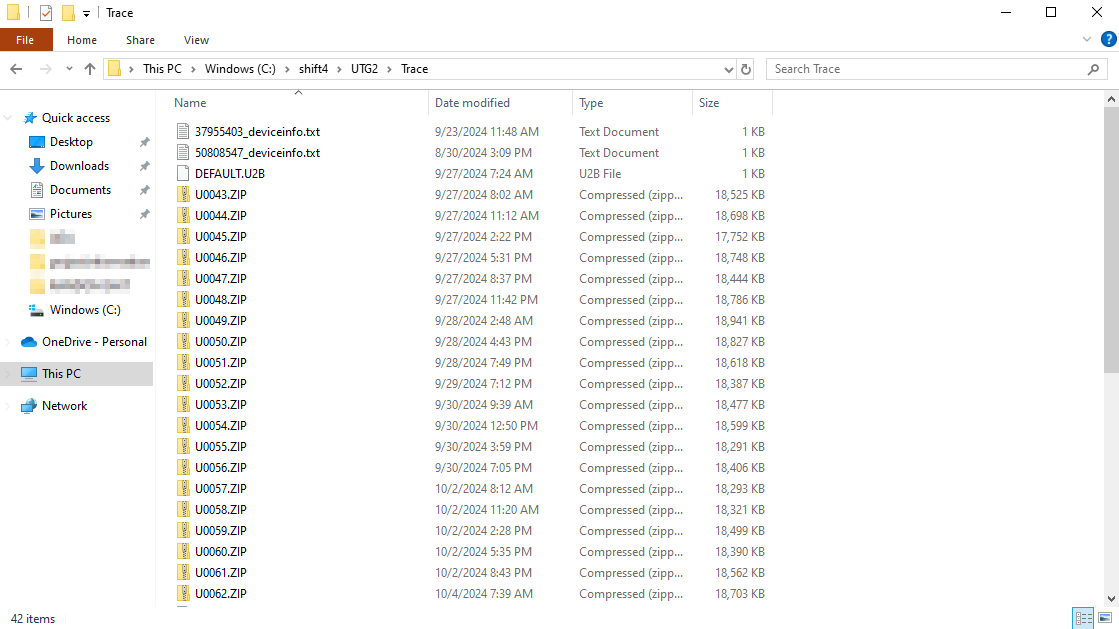Click the Search Trace input box
1119x629 pixels.
(x=925, y=69)
